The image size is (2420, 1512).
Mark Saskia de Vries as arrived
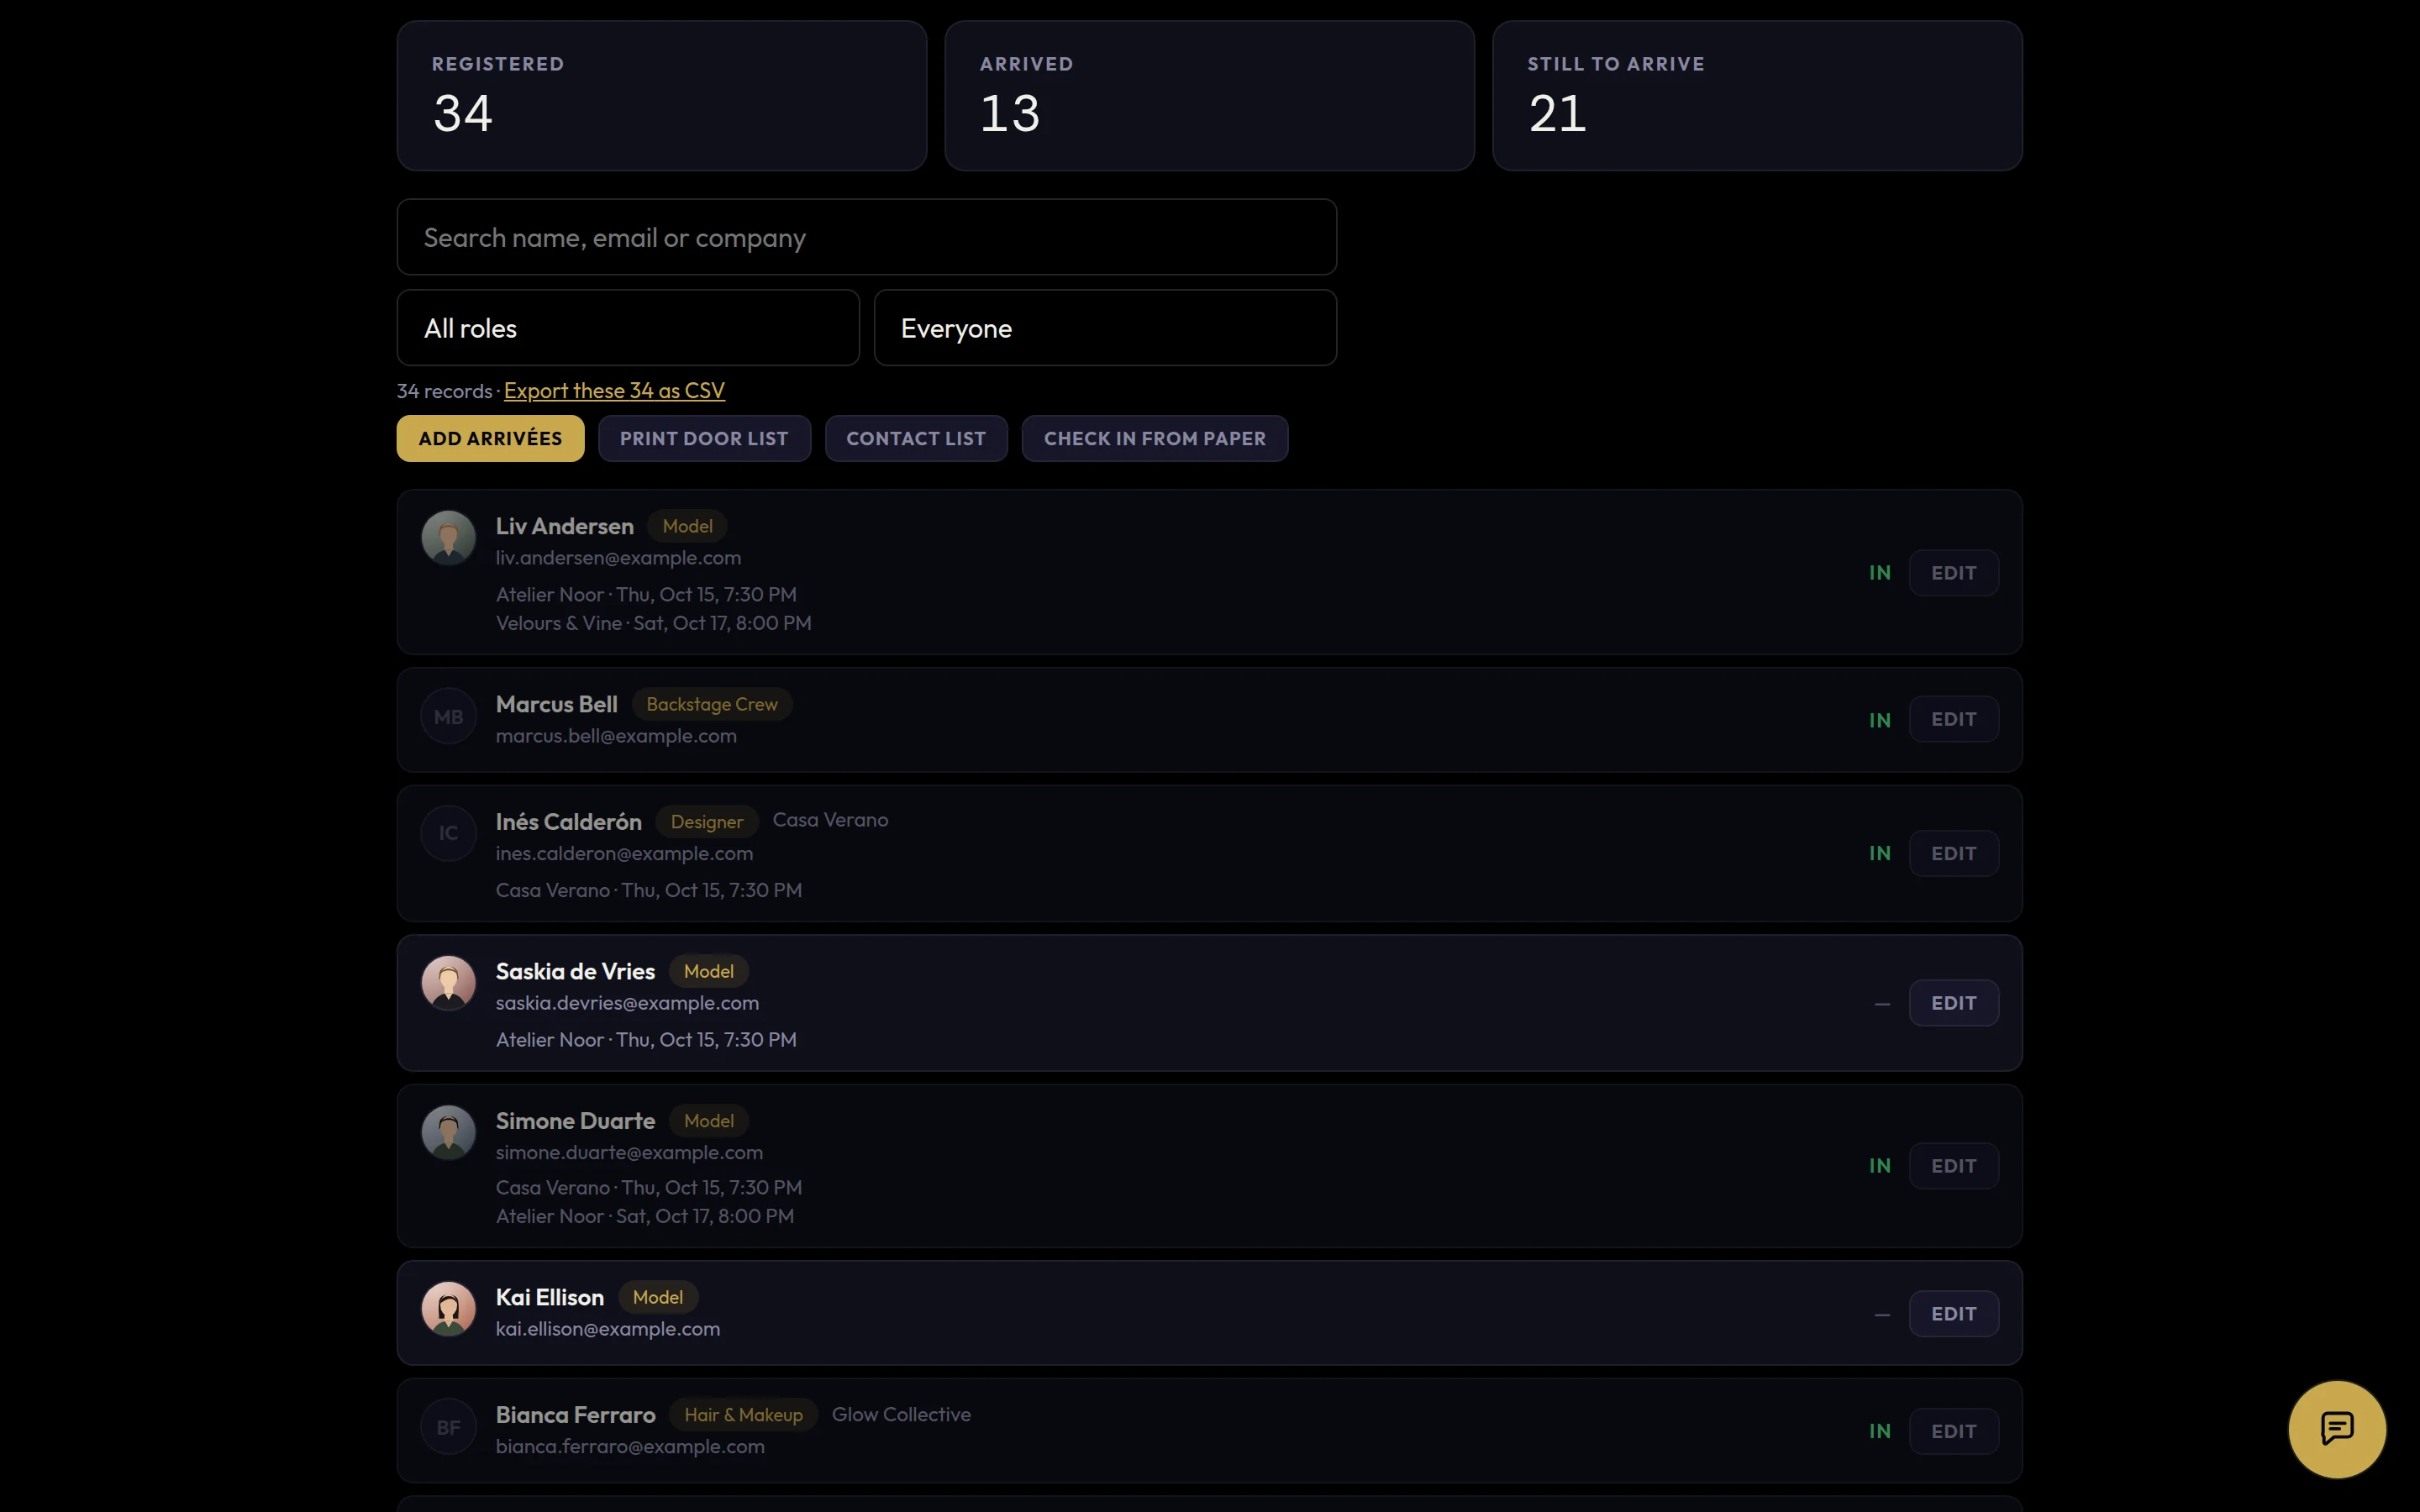coord(1882,1004)
